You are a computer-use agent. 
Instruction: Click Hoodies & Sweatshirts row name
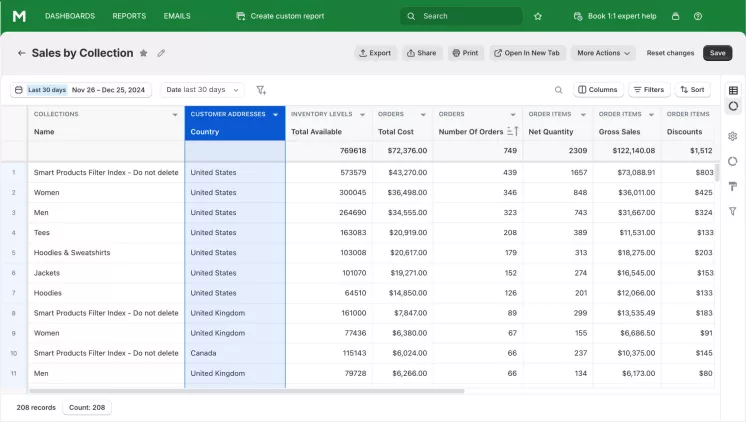point(72,253)
